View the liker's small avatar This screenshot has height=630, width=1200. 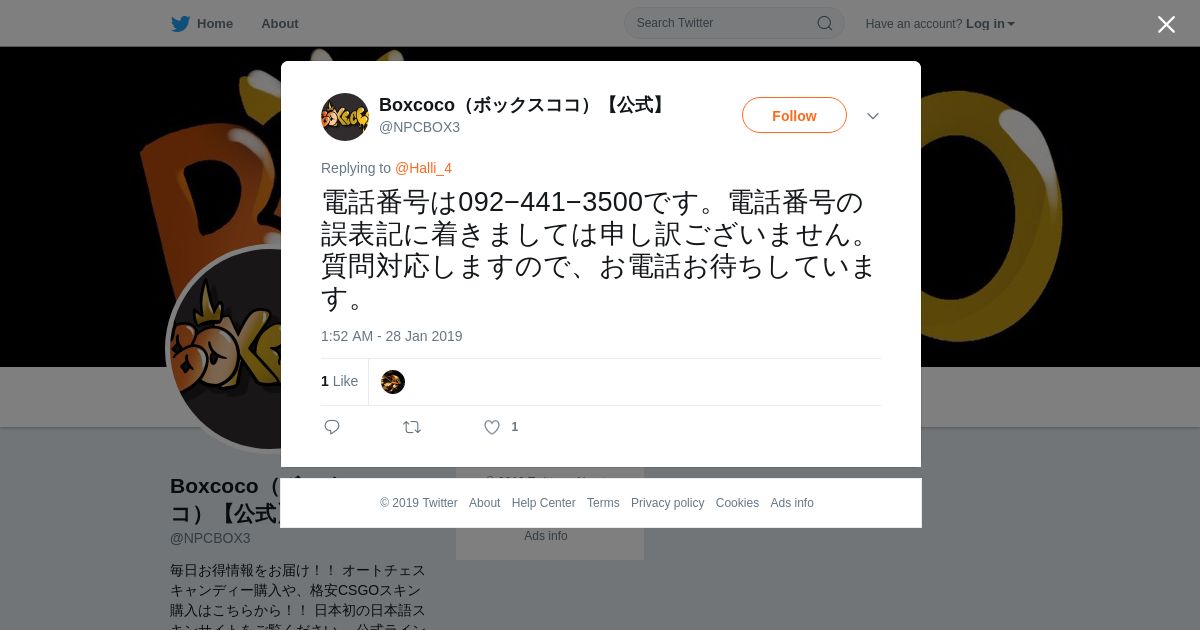pos(393,382)
